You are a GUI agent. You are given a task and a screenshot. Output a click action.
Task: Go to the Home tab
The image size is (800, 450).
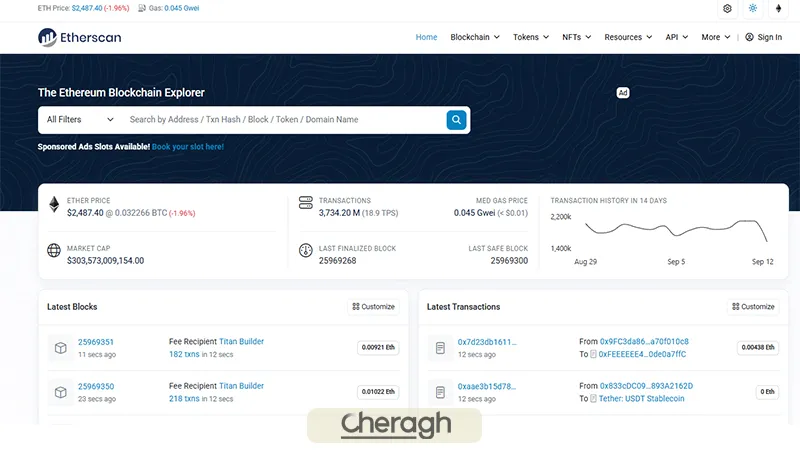click(x=426, y=37)
